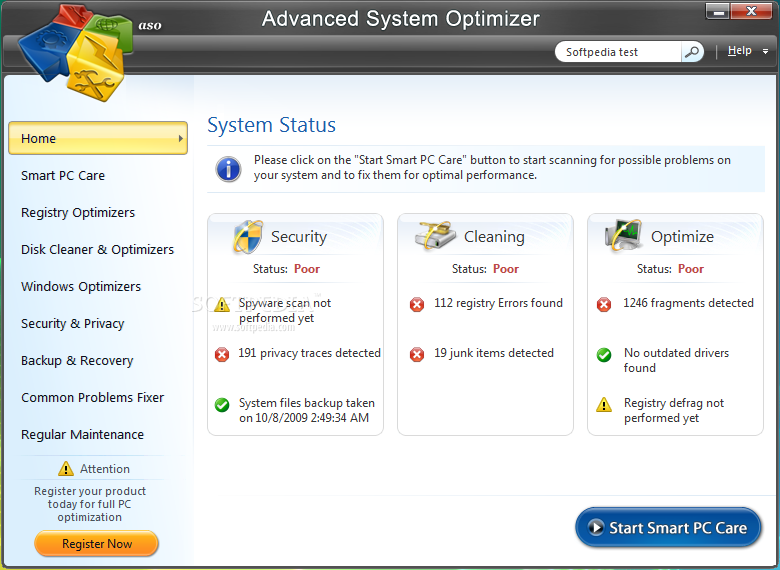780x570 pixels.
Task: Click play icon on Start Smart PC Care
Action: 595,527
